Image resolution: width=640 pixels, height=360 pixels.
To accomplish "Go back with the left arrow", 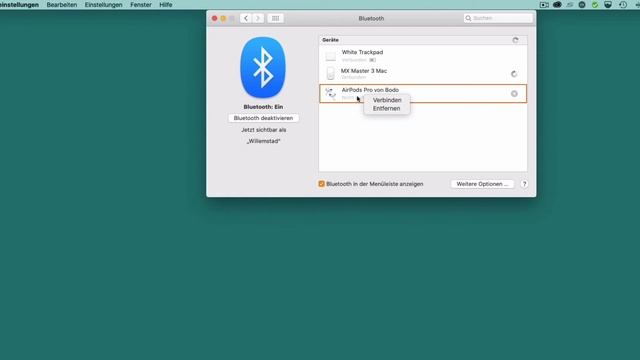I will point(246,18).
